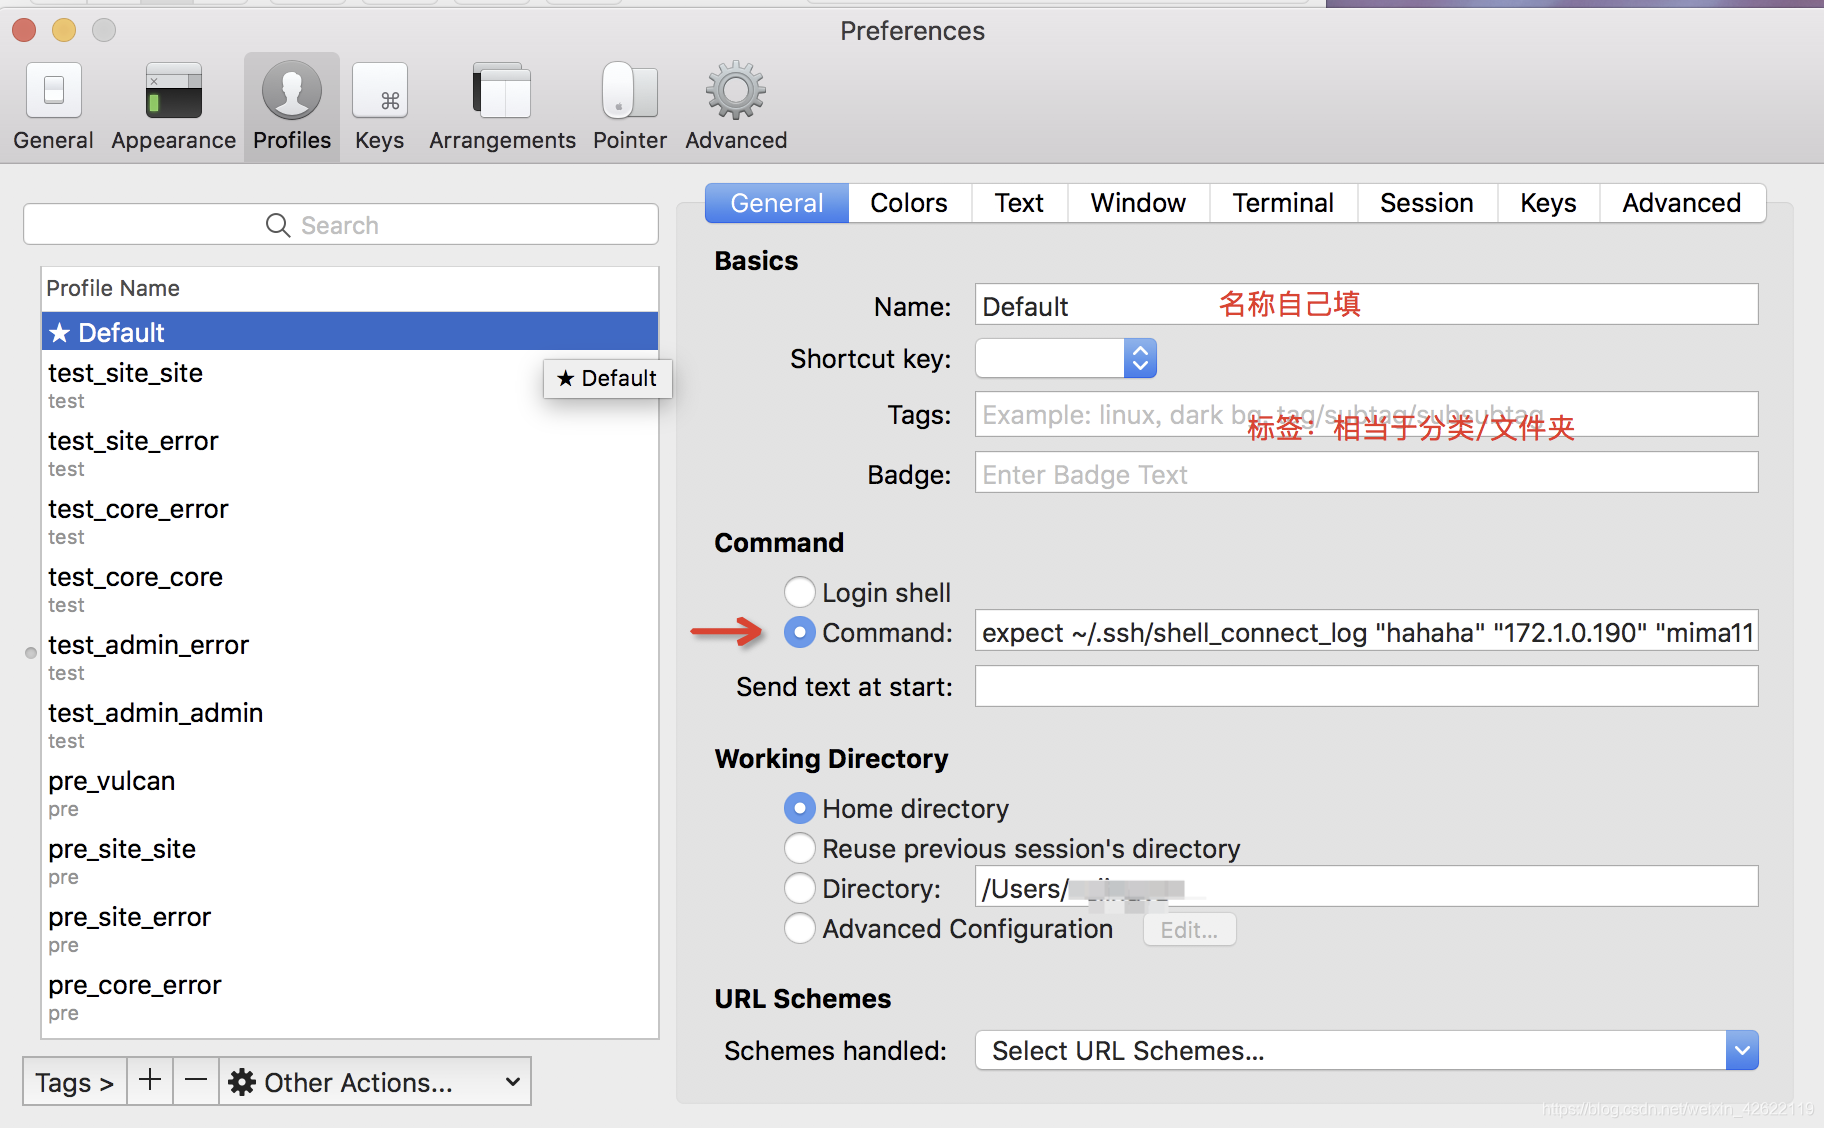The image size is (1824, 1128).
Task: Select the pre_vulcan profile
Action: tap(350, 793)
